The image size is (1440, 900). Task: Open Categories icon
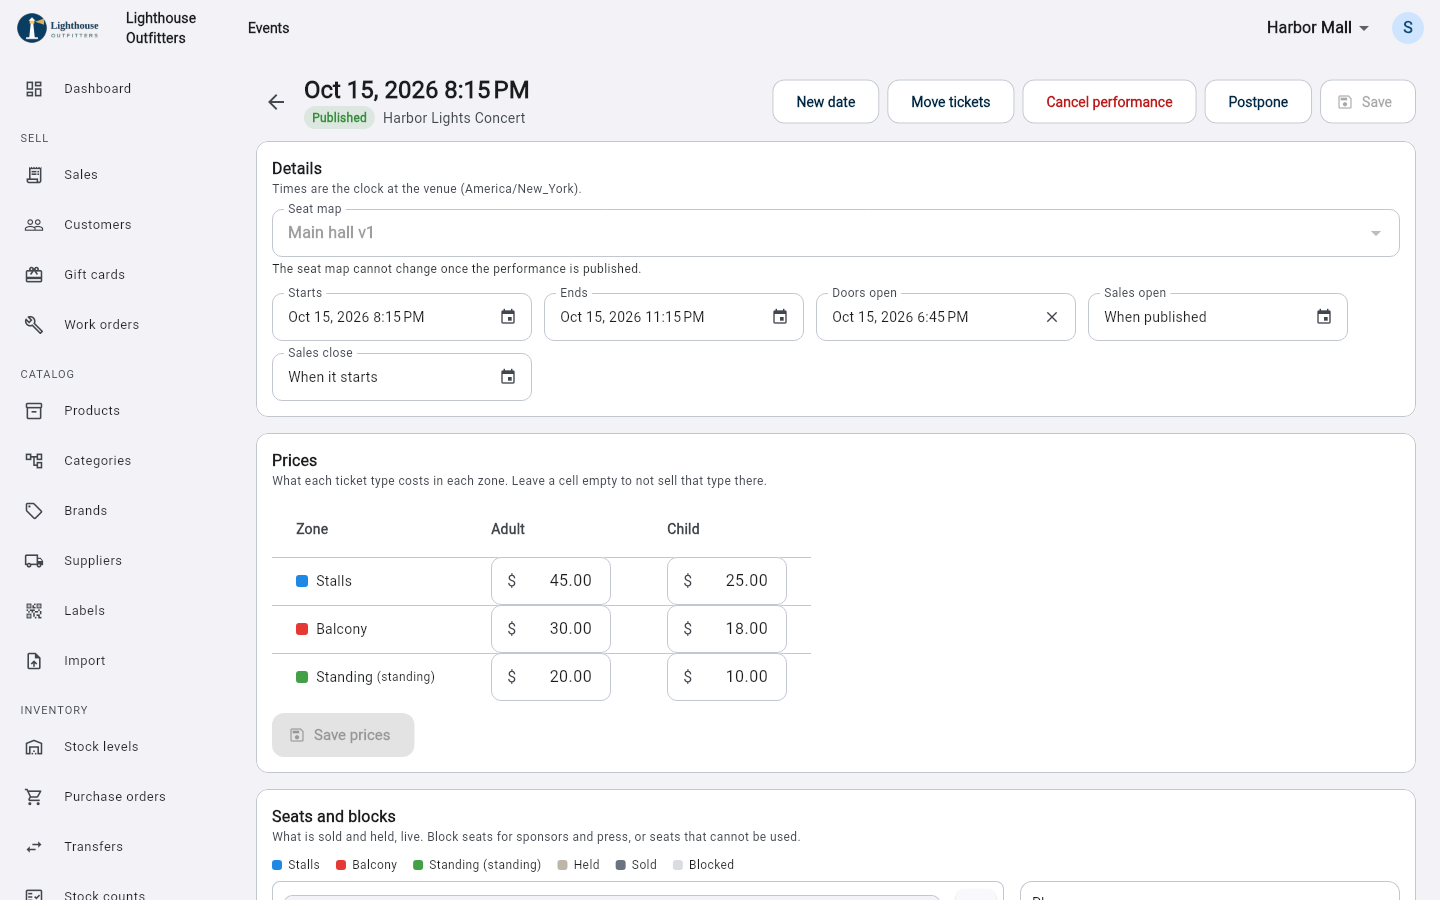pyautogui.click(x=34, y=461)
